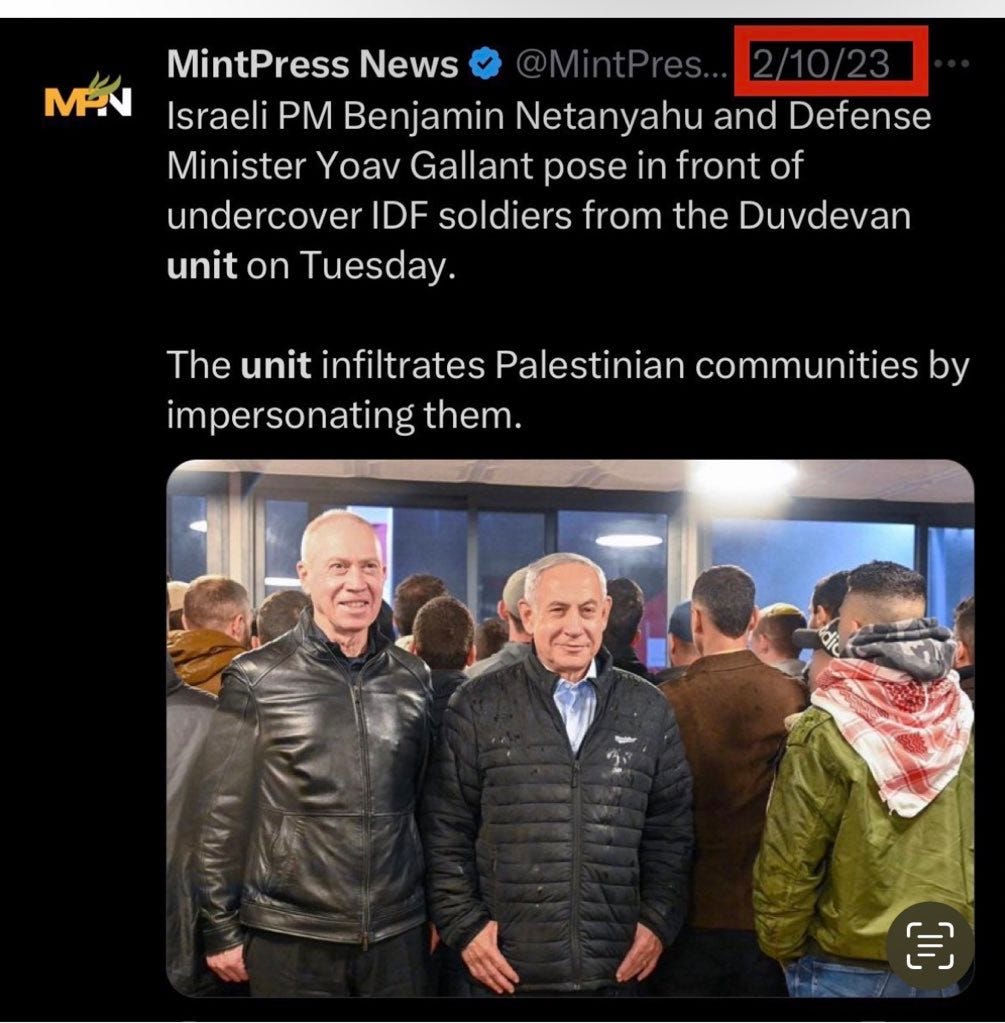The width and height of the screenshot is (1005, 1023).
Task: Click sentence 'The unit infiltrates Palestinian communities'
Action: (x=568, y=365)
